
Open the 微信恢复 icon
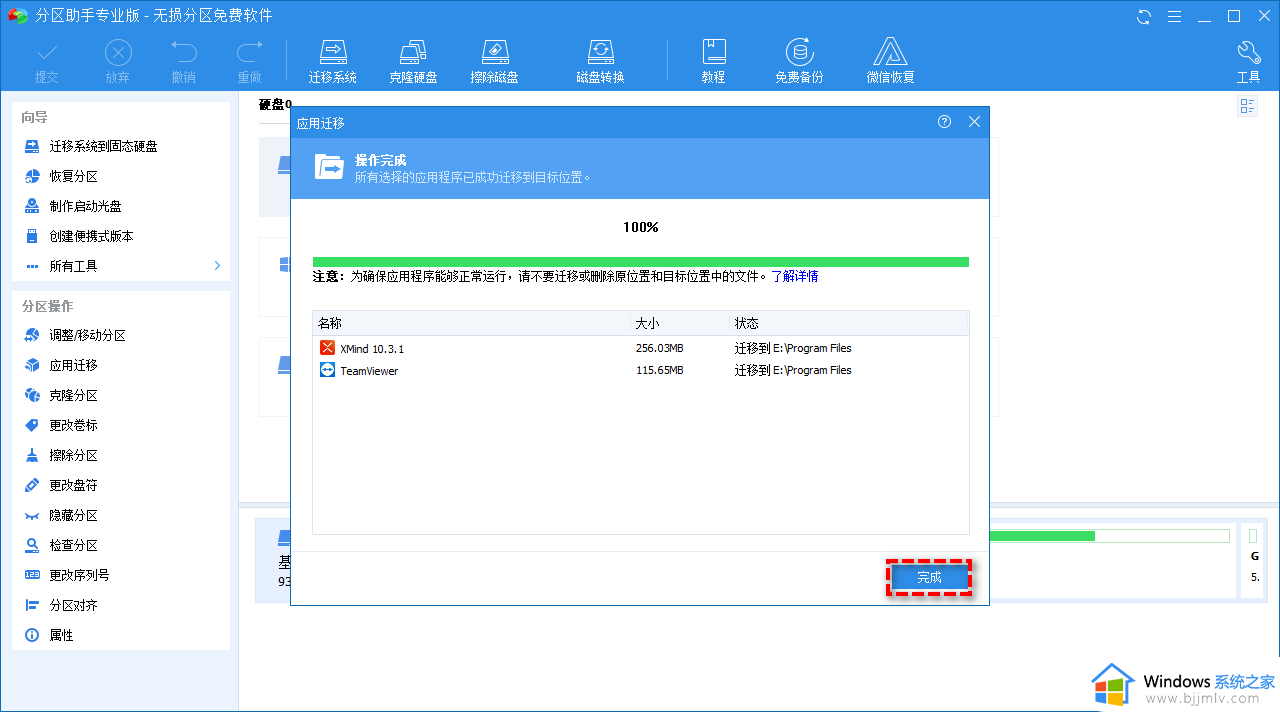click(x=891, y=61)
